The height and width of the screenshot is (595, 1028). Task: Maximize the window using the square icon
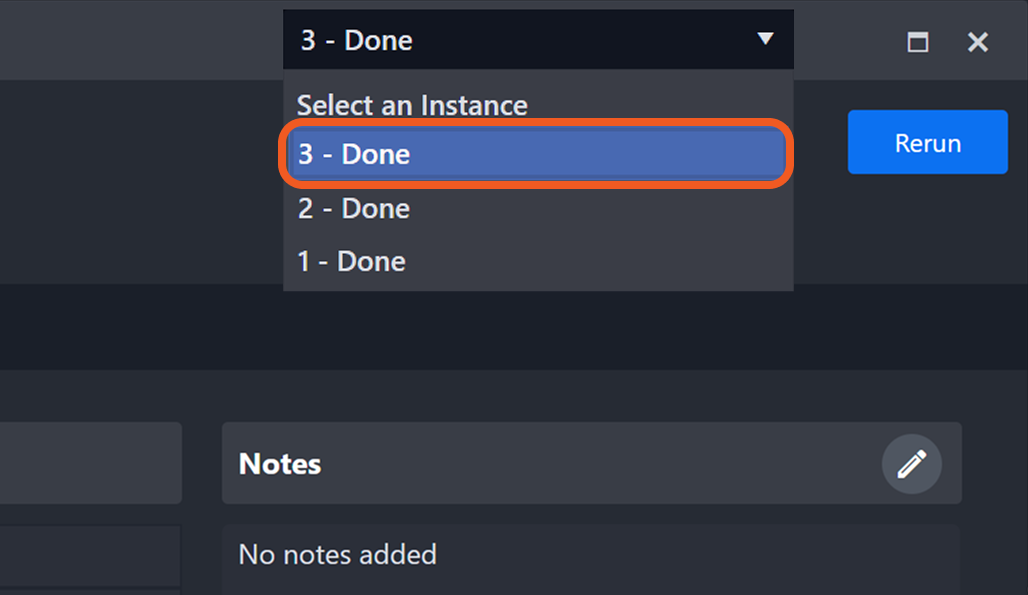coord(917,41)
